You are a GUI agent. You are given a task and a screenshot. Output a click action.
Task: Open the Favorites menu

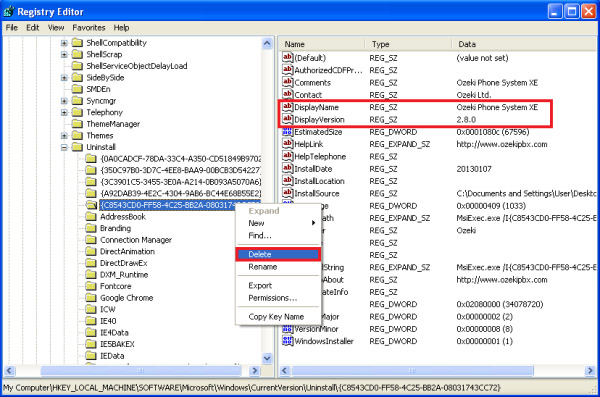click(x=89, y=28)
